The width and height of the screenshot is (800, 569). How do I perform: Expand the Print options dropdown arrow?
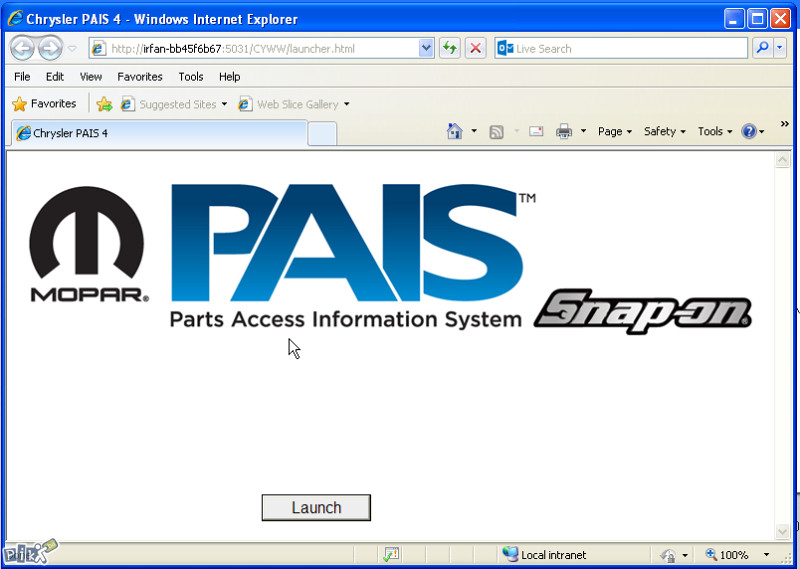point(583,132)
